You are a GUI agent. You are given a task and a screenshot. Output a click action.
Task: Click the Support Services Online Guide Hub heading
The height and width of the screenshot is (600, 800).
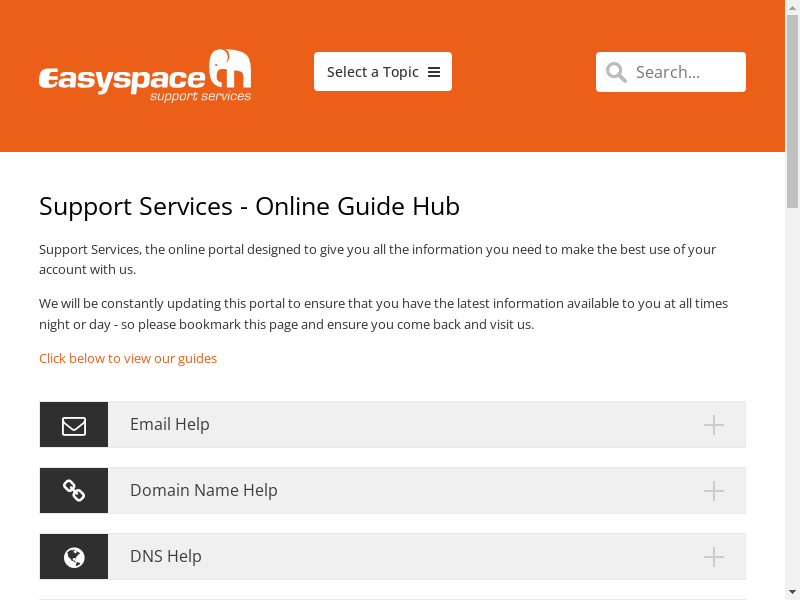point(249,206)
